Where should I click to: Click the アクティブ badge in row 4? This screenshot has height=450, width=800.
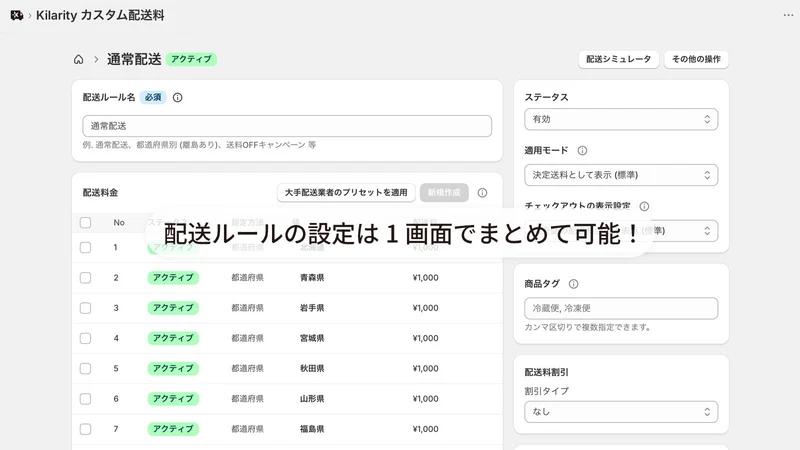(173, 338)
